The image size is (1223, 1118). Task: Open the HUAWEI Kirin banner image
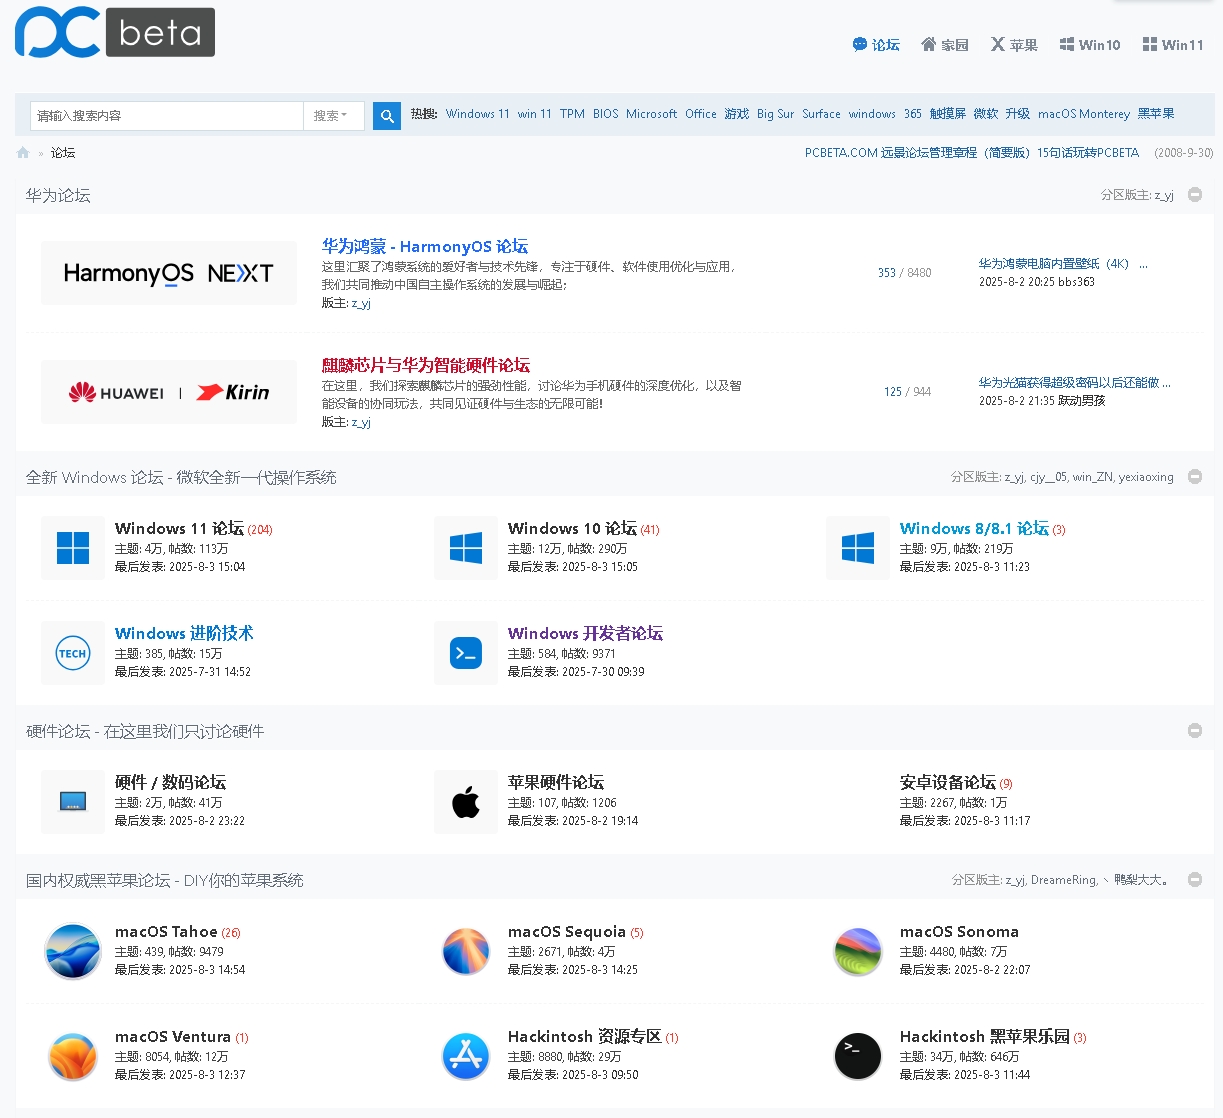click(x=169, y=392)
